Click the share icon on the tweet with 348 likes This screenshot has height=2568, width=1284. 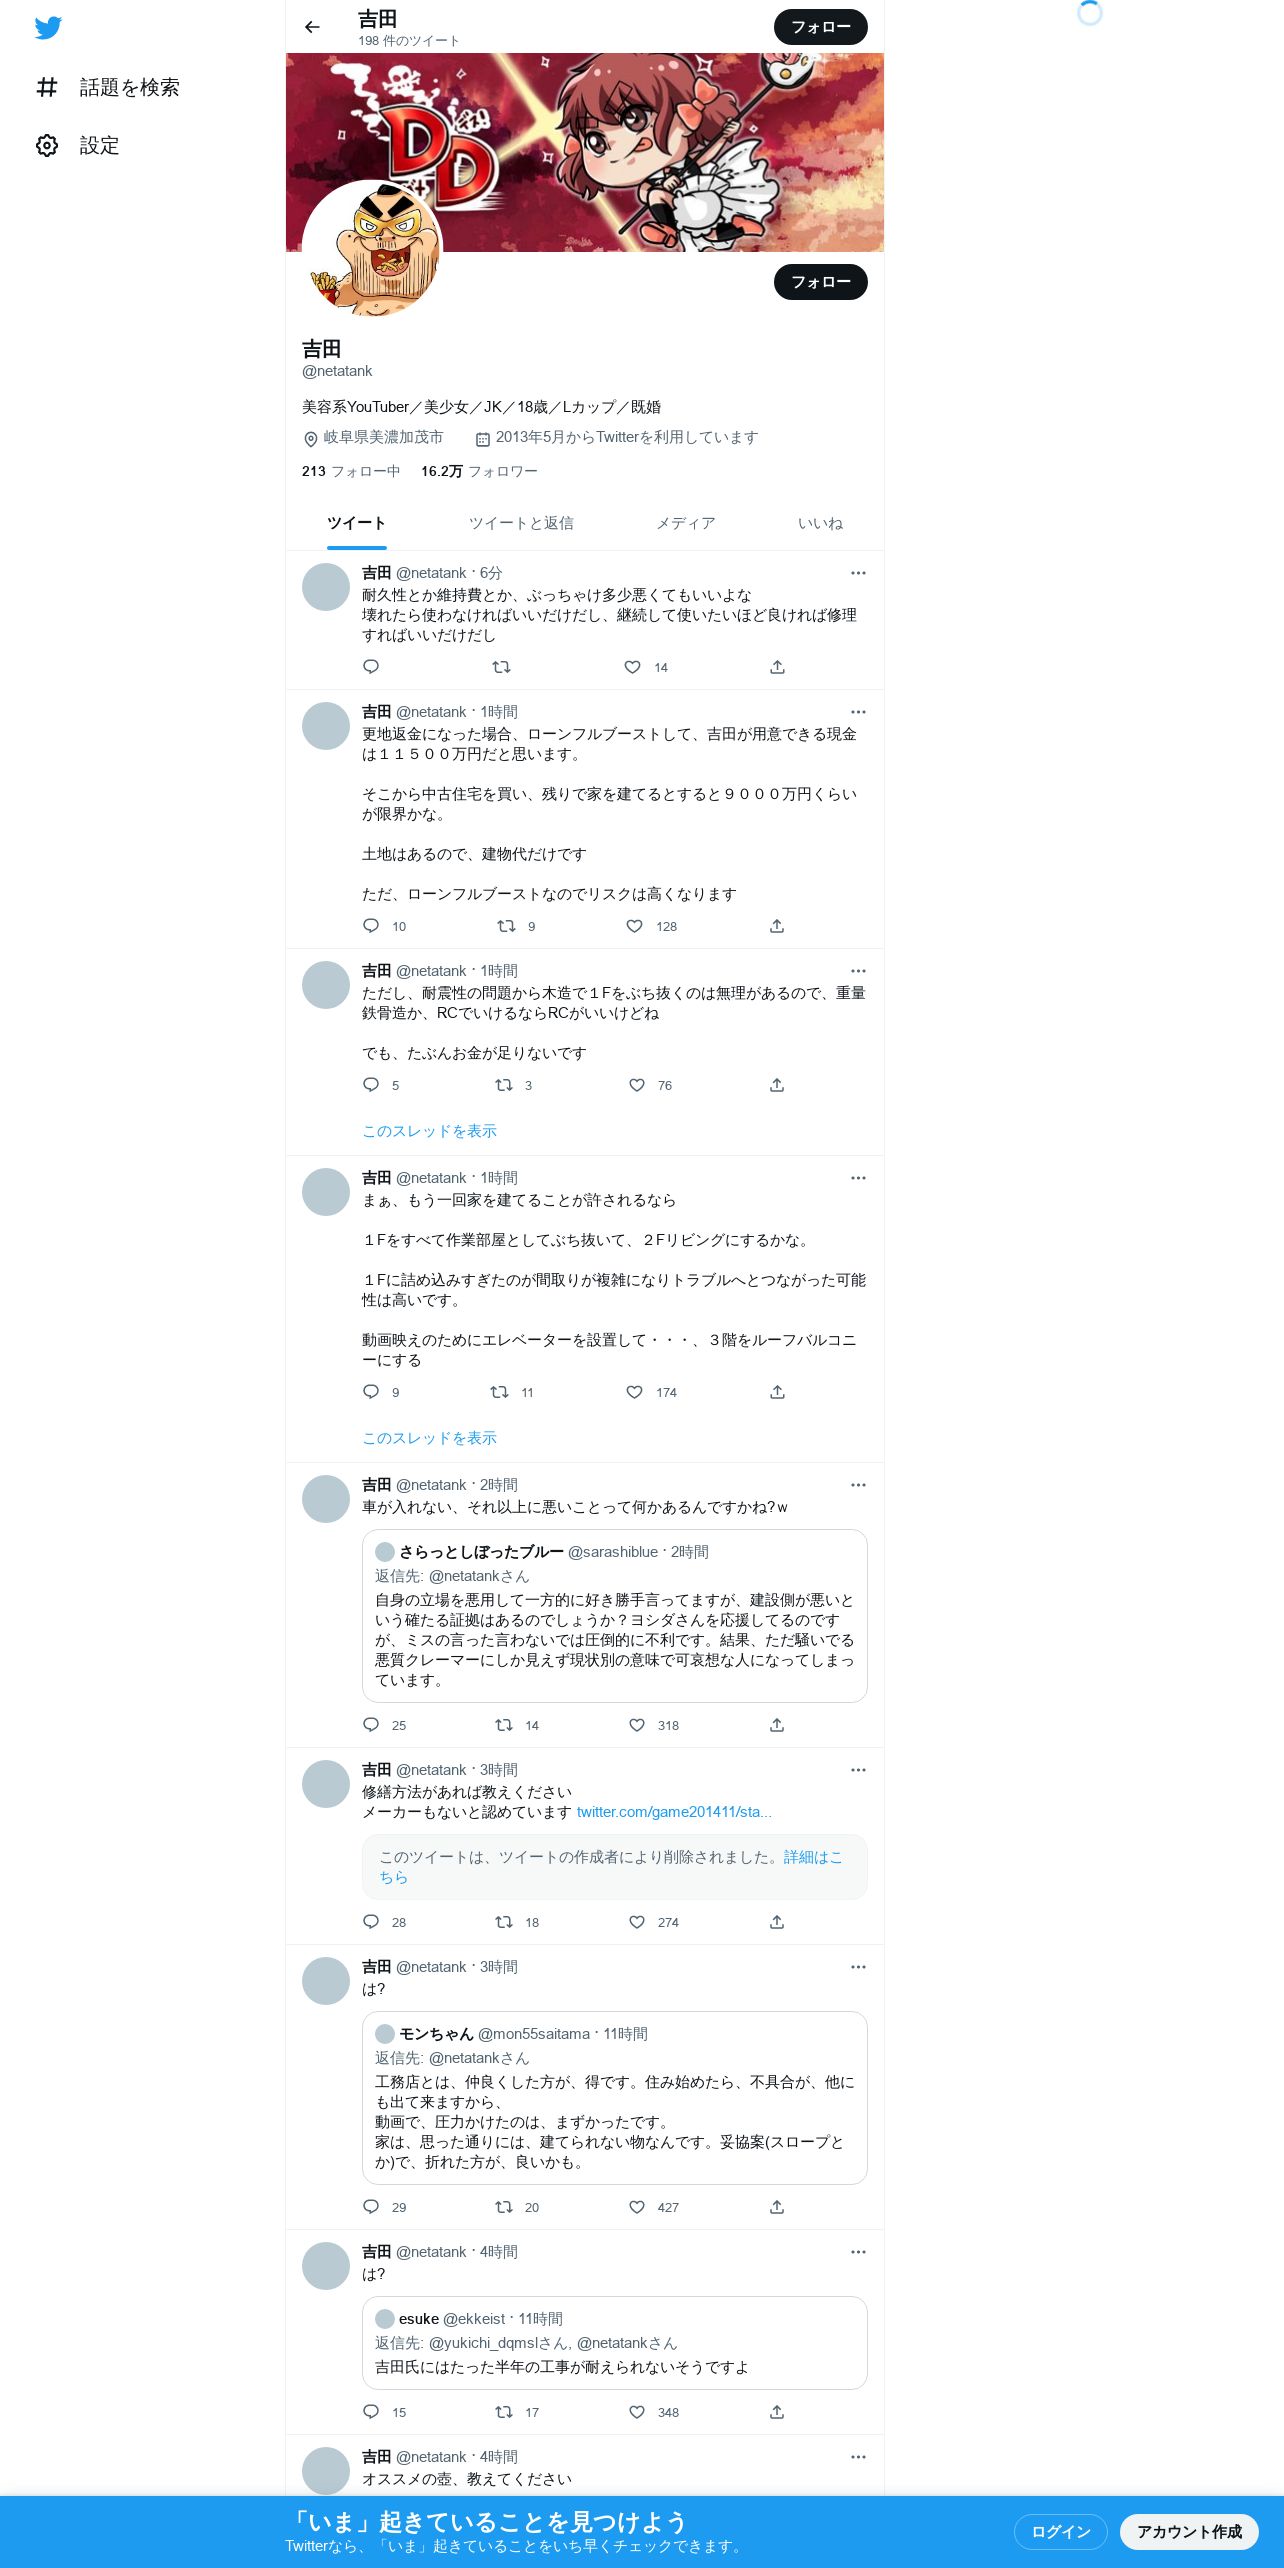coord(777,2412)
